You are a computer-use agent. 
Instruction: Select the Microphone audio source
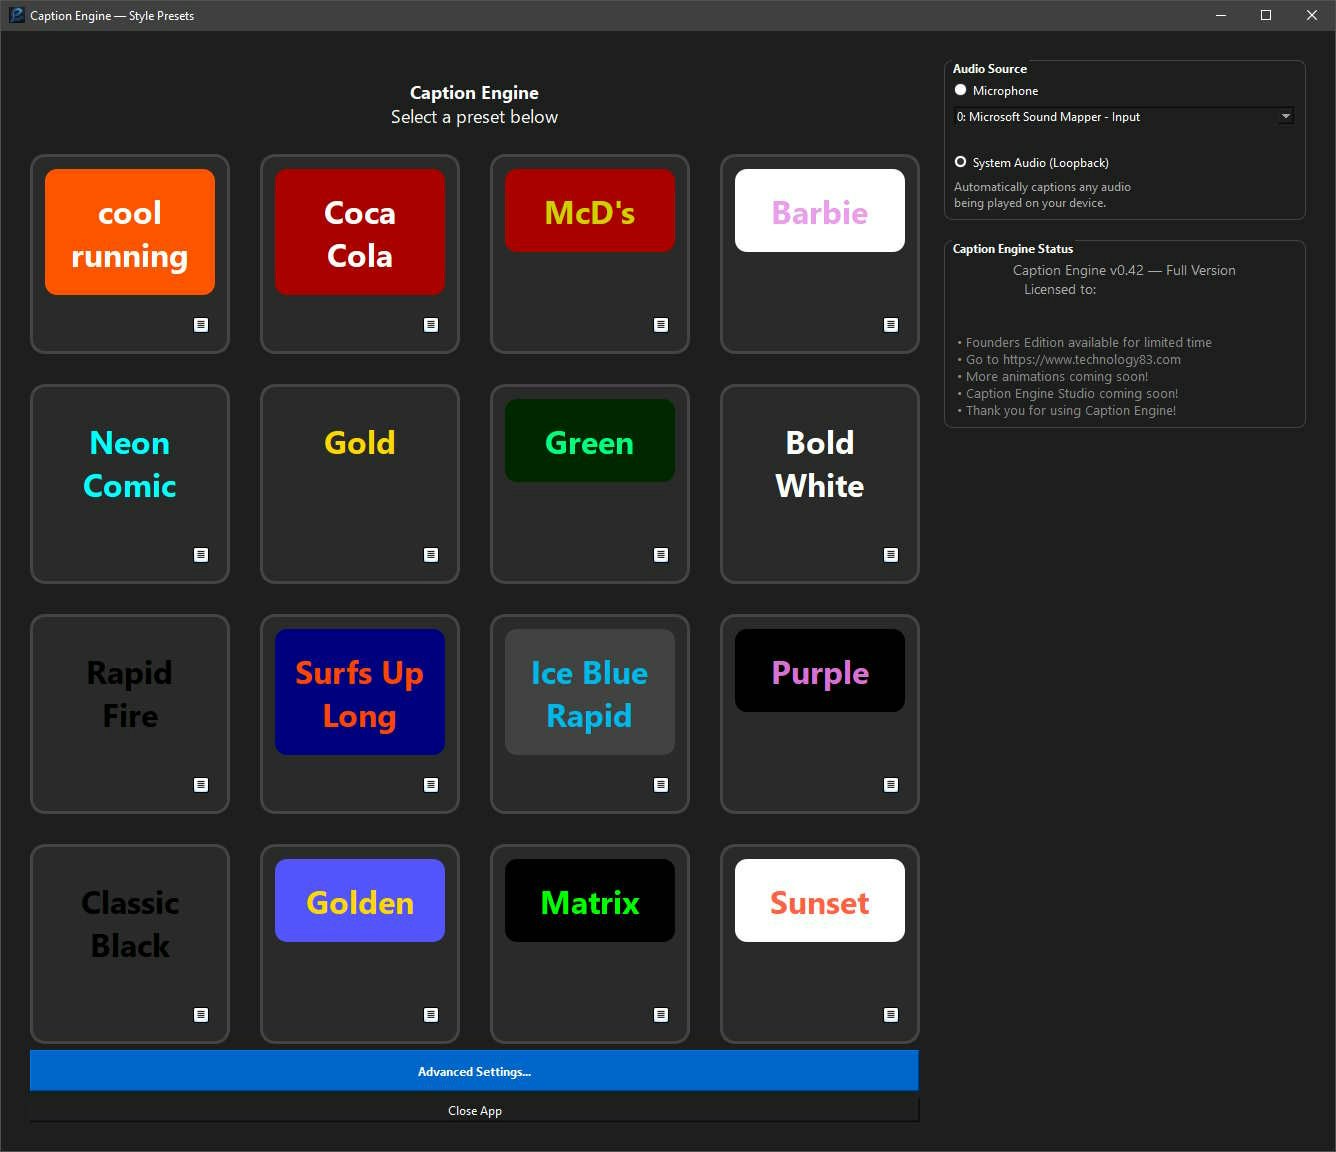960,90
